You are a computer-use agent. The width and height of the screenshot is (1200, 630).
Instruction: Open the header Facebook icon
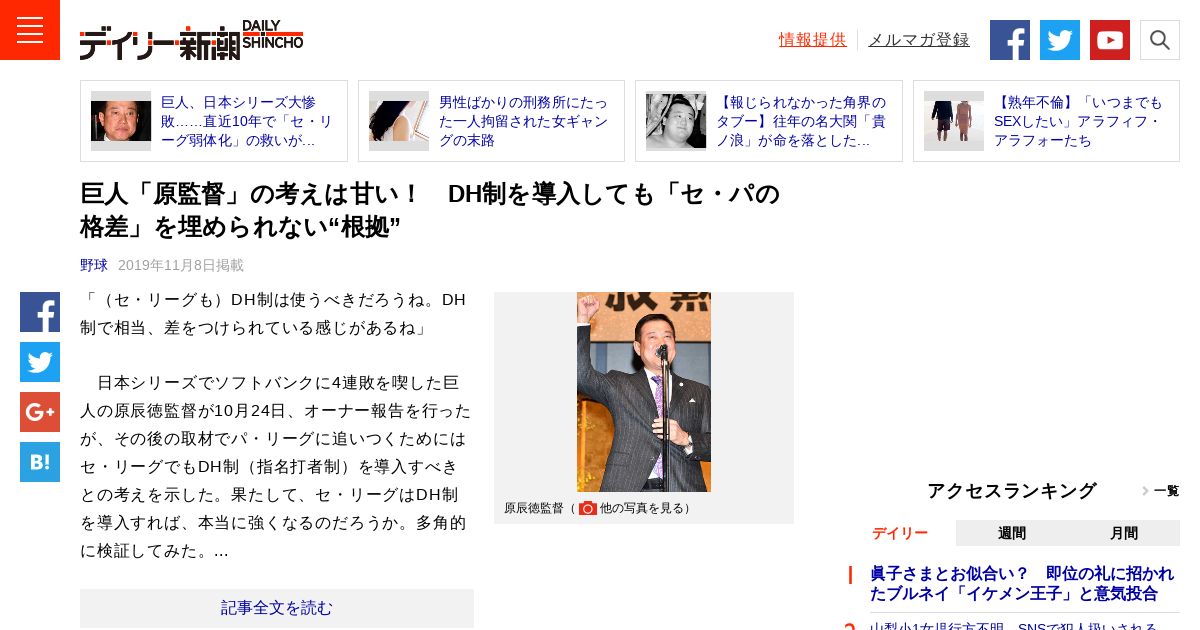[x=1010, y=40]
